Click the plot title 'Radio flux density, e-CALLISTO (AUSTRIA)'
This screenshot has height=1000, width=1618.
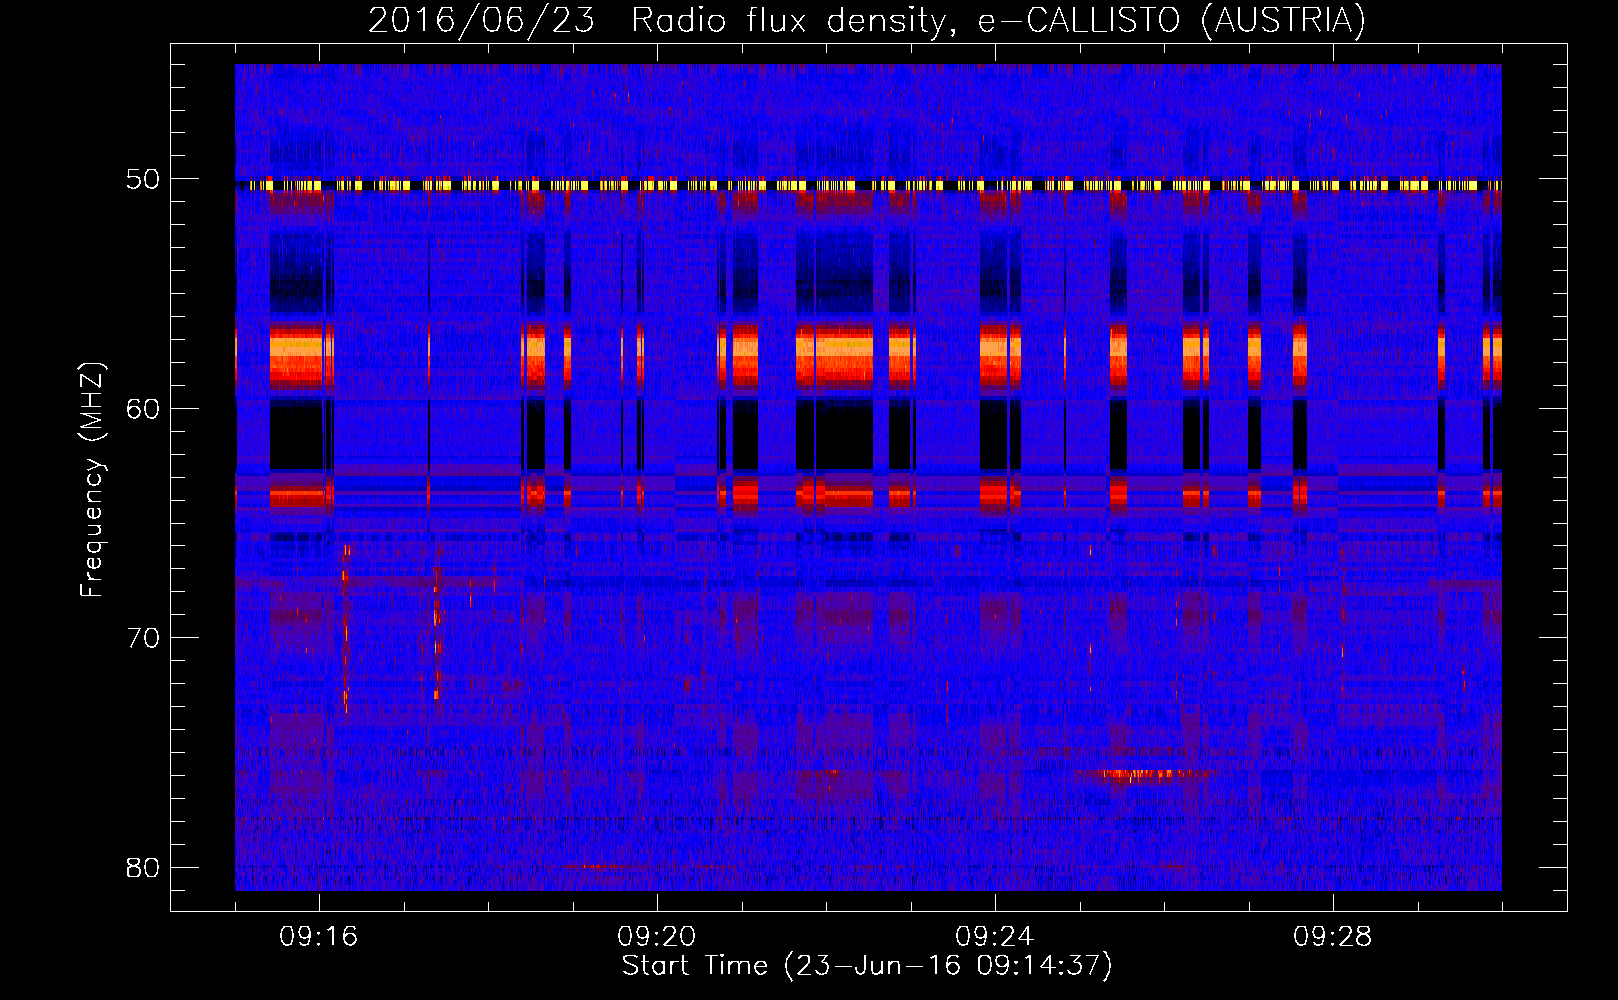pos(998,20)
